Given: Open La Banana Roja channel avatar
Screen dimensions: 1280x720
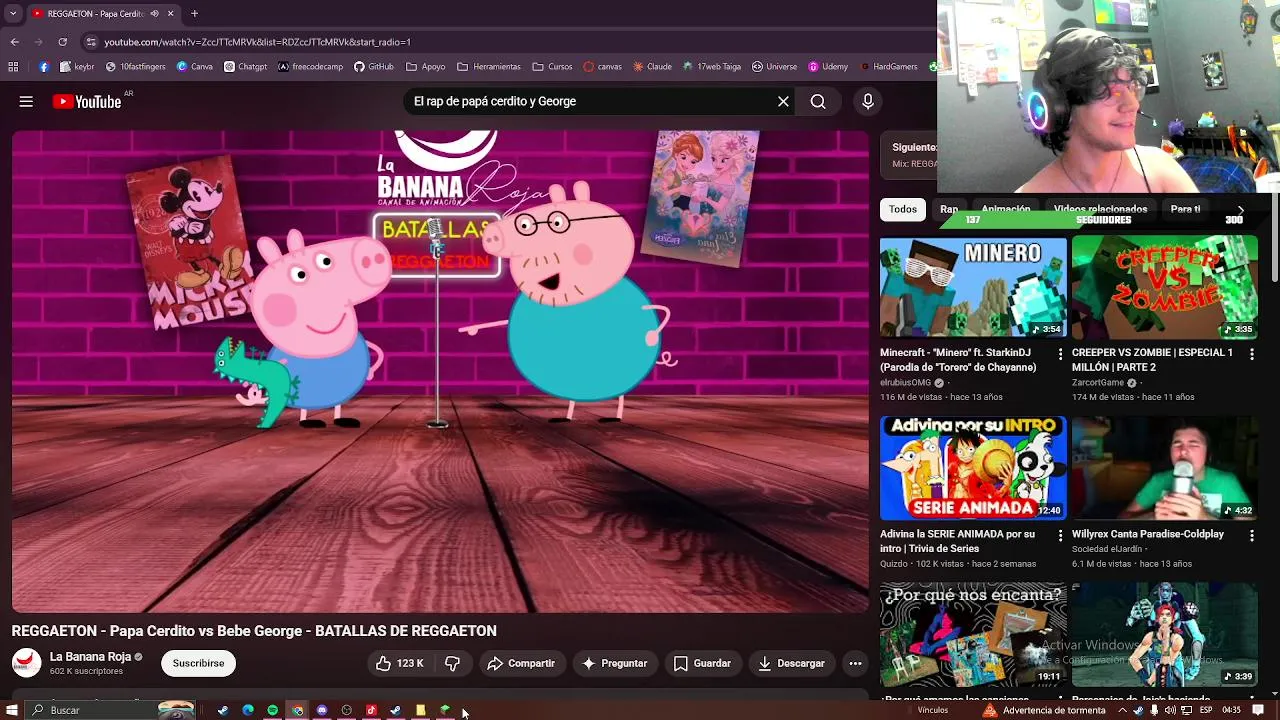Looking at the screenshot, I should click(26, 663).
